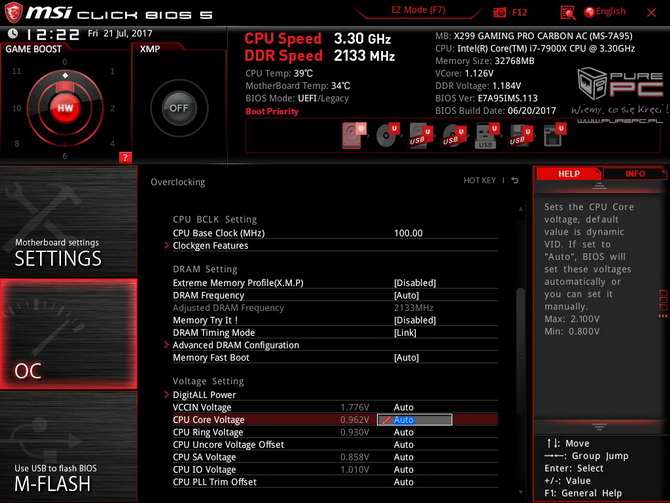The image size is (670, 503).
Task: Edit highlighted CPU Core Voltage Auto field
Action: (414, 420)
